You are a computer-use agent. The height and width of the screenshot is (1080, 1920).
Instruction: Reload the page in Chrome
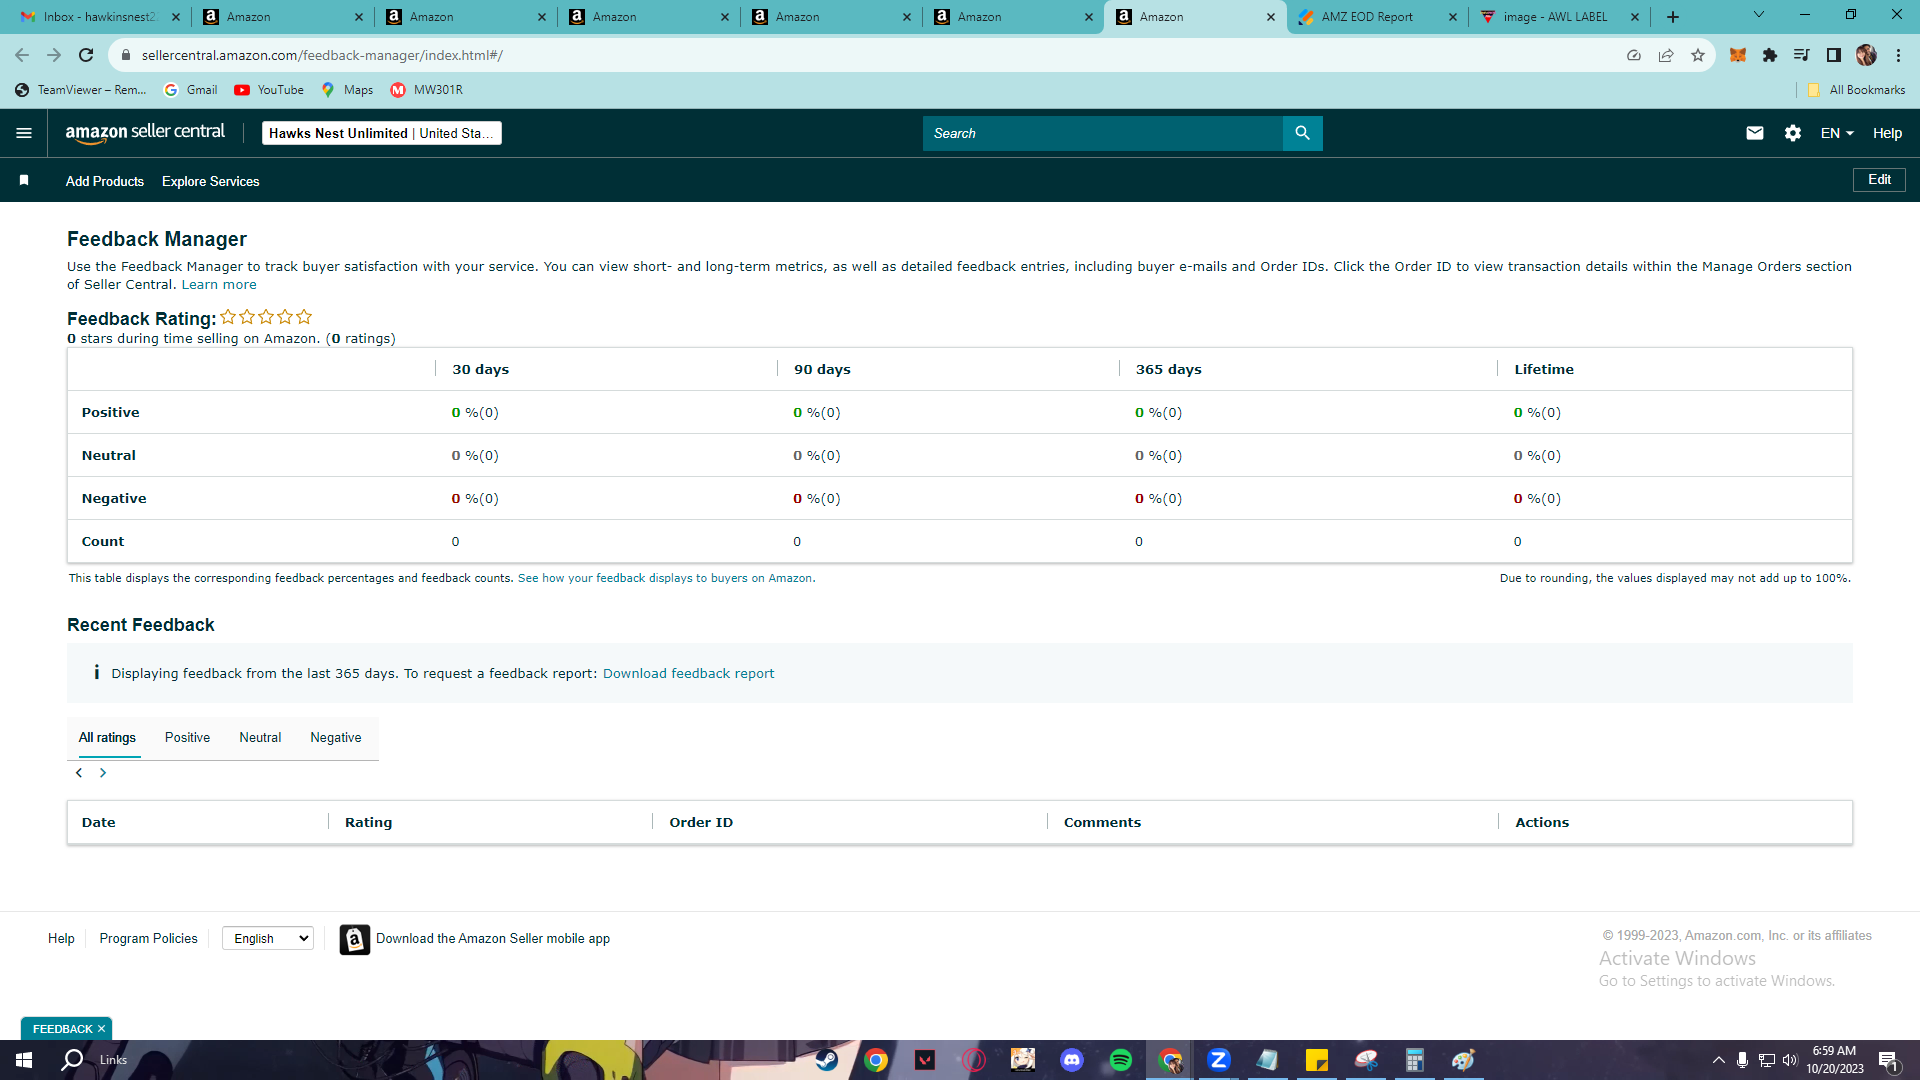(86, 55)
